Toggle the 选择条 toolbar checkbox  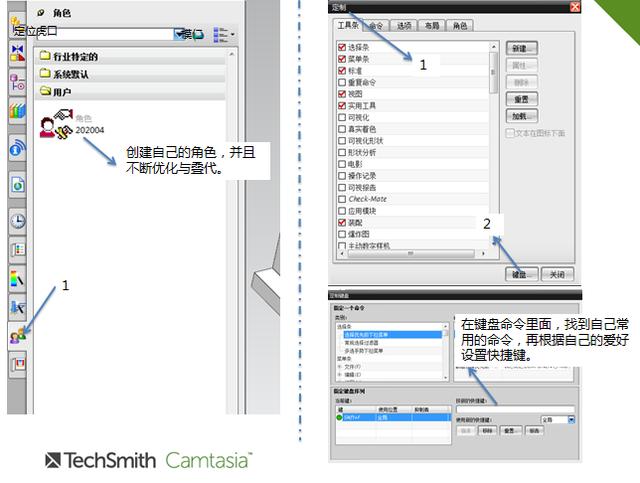(x=342, y=47)
